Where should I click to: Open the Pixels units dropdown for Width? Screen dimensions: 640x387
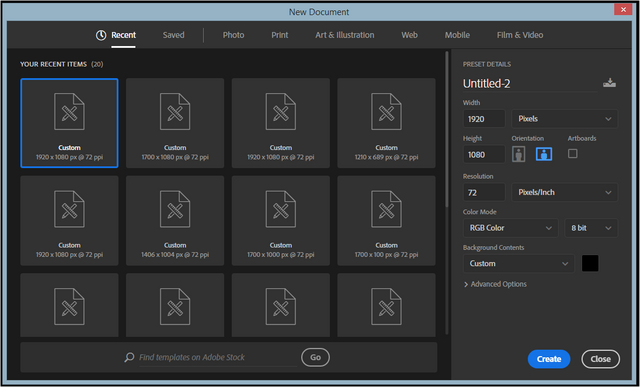click(564, 119)
